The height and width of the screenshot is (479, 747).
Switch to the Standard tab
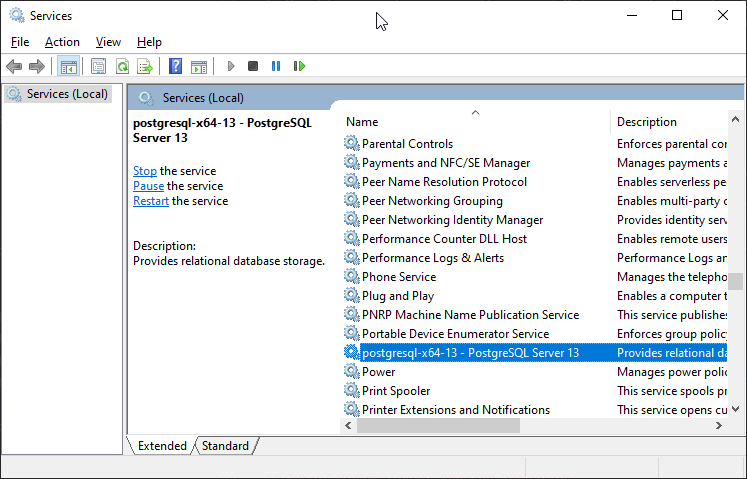pos(225,446)
